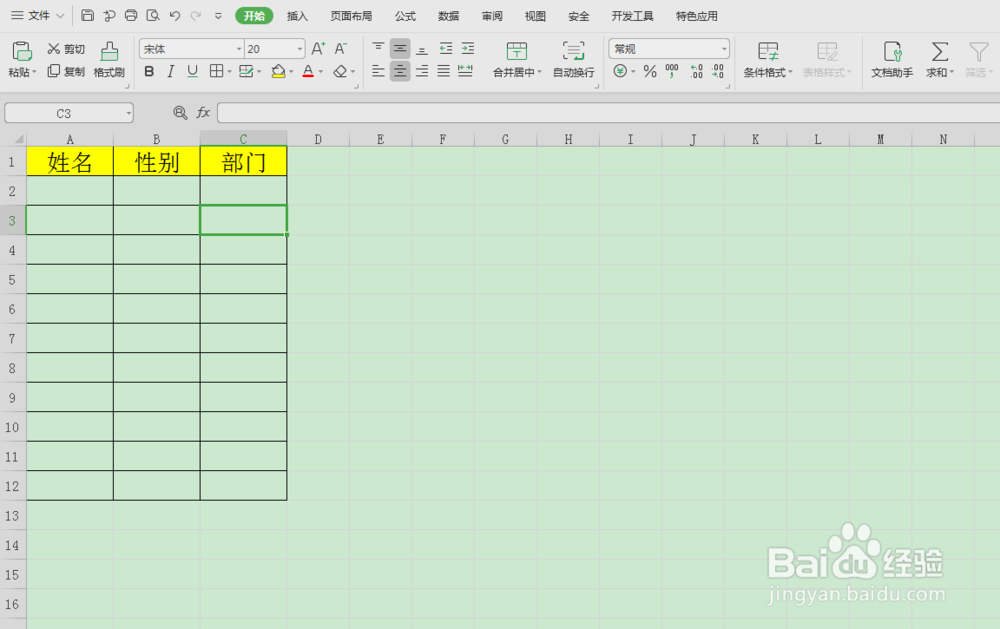The height and width of the screenshot is (629, 1000).
Task: Apply thousands separator (000) style
Action: pos(672,71)
